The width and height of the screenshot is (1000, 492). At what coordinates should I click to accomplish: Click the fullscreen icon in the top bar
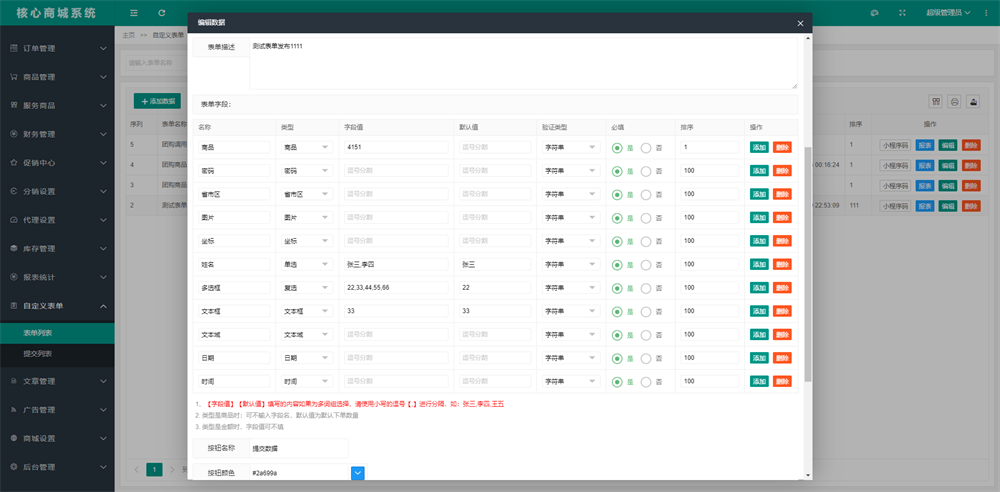902,13
